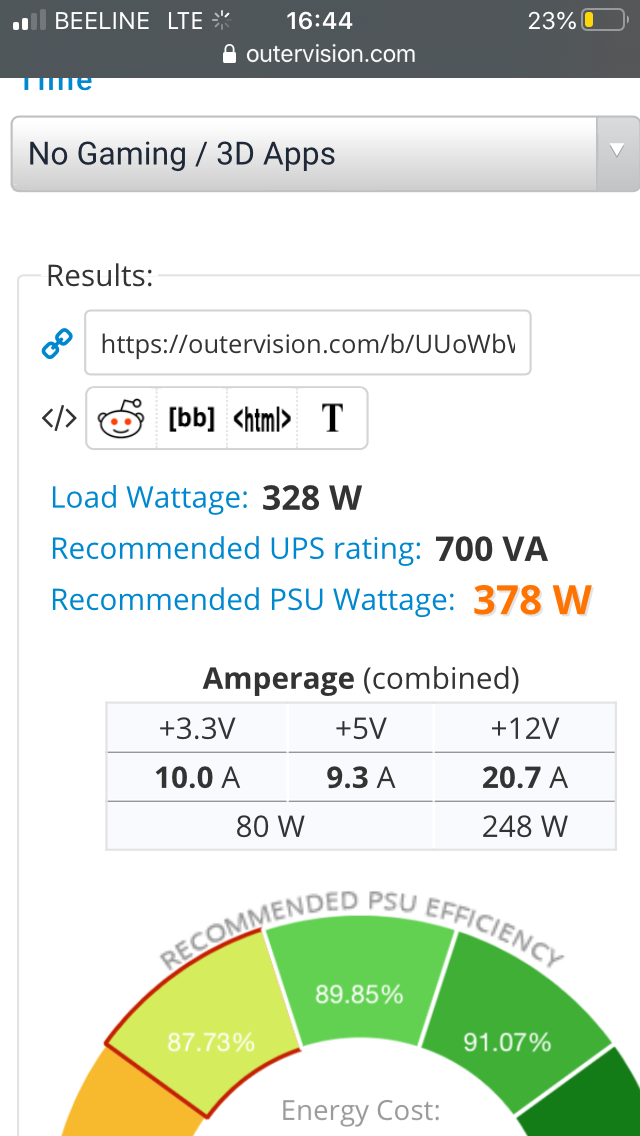Tap the battery icon in status bar
Screen dimensions: 640x1136
tap(604, 20)
